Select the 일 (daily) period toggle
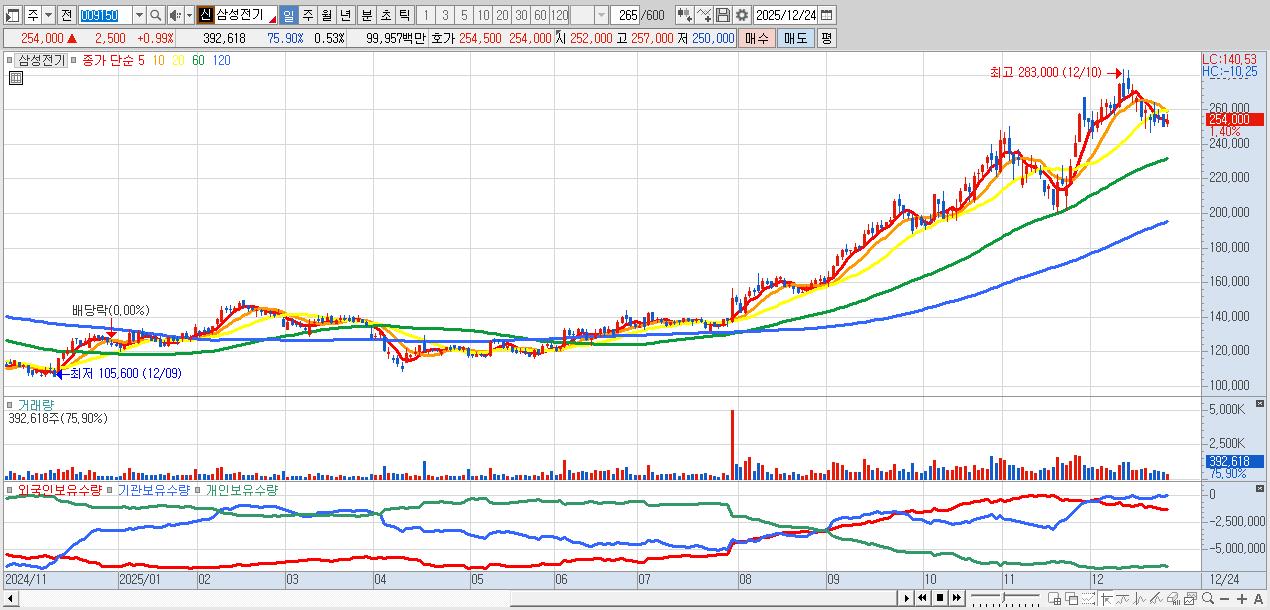The image size is (1270, 610). click(x=288, y=15)
